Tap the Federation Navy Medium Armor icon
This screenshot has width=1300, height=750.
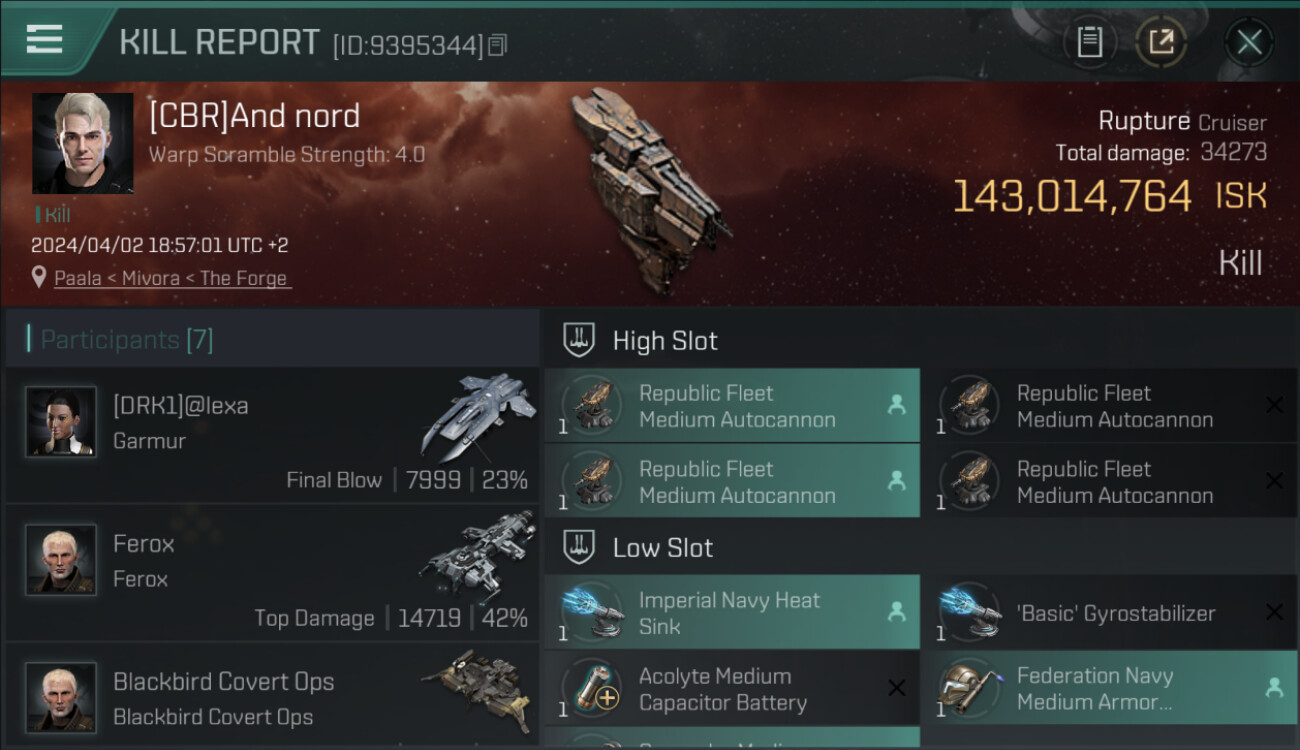969,689
